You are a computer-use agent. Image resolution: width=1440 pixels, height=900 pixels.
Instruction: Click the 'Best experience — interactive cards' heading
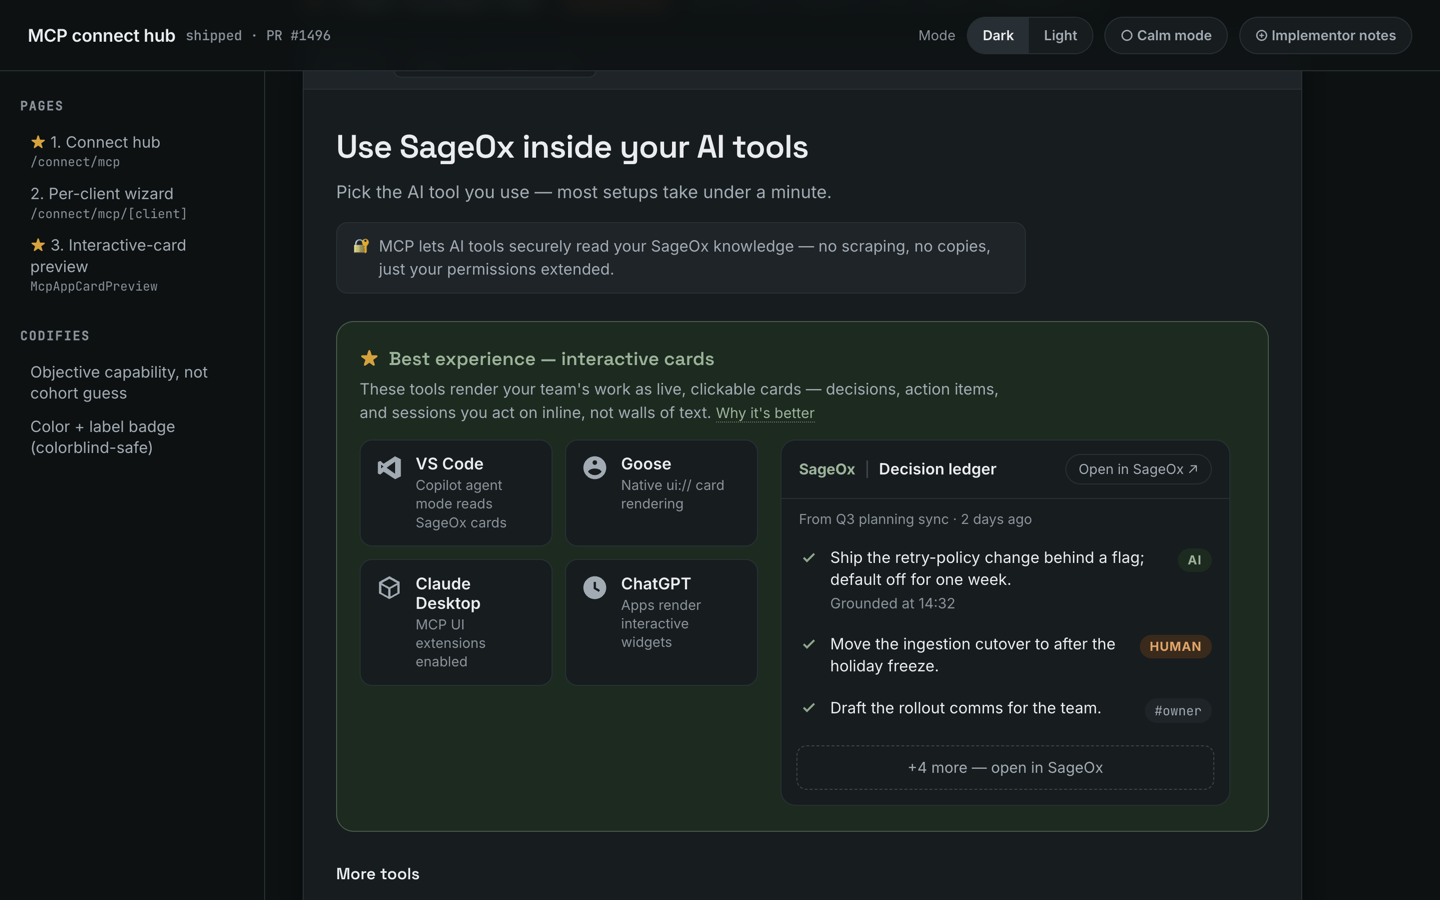pos(551,359)
